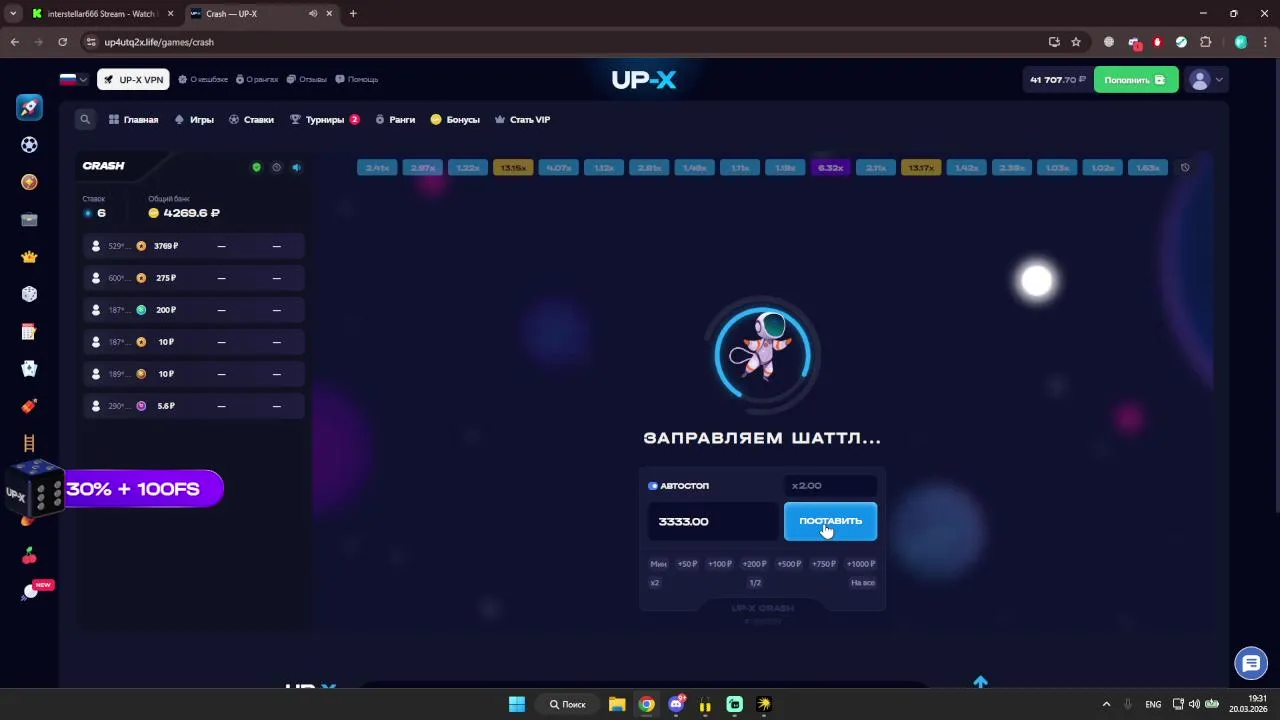Screen dimensions: 1280x720
Task: Click the Мин bet preset
Action: (x=658, y=564)
